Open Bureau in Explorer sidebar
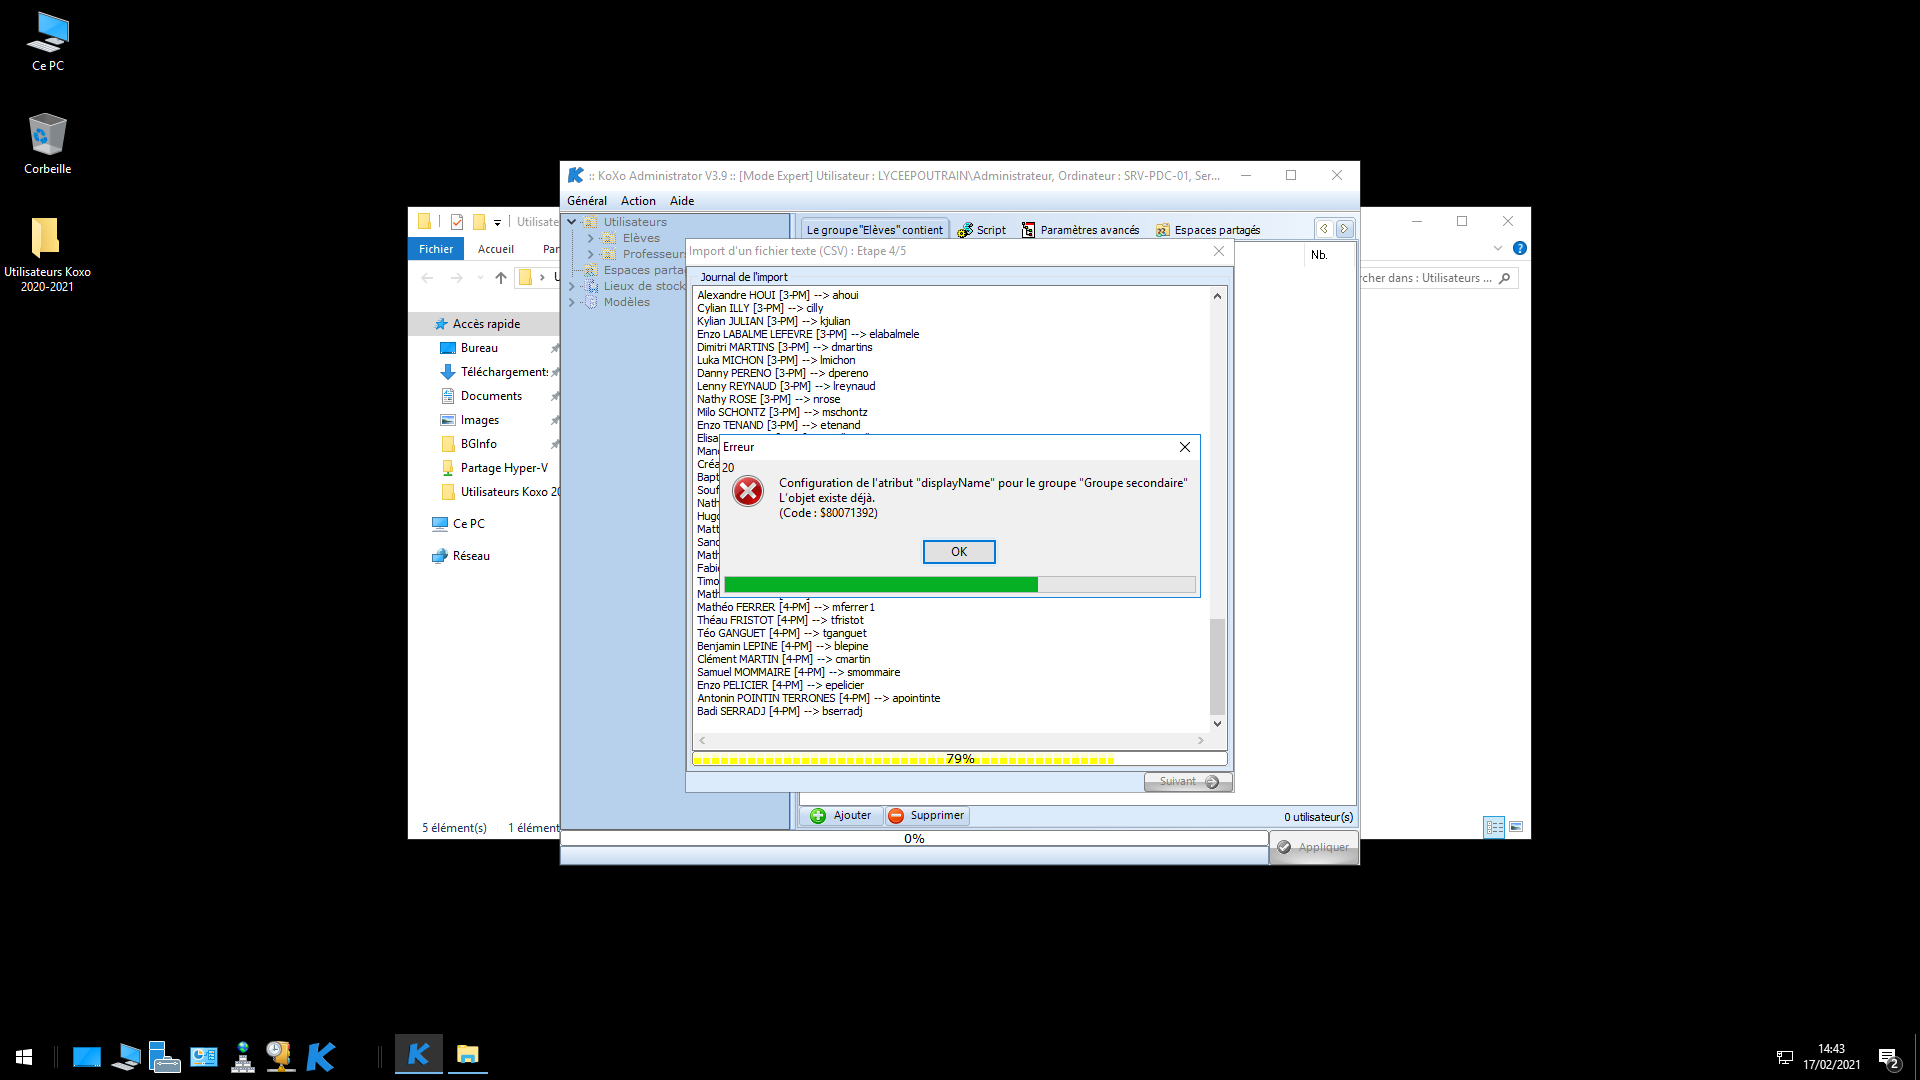This screenshot has width=1920, height=1080. (479, 348)
